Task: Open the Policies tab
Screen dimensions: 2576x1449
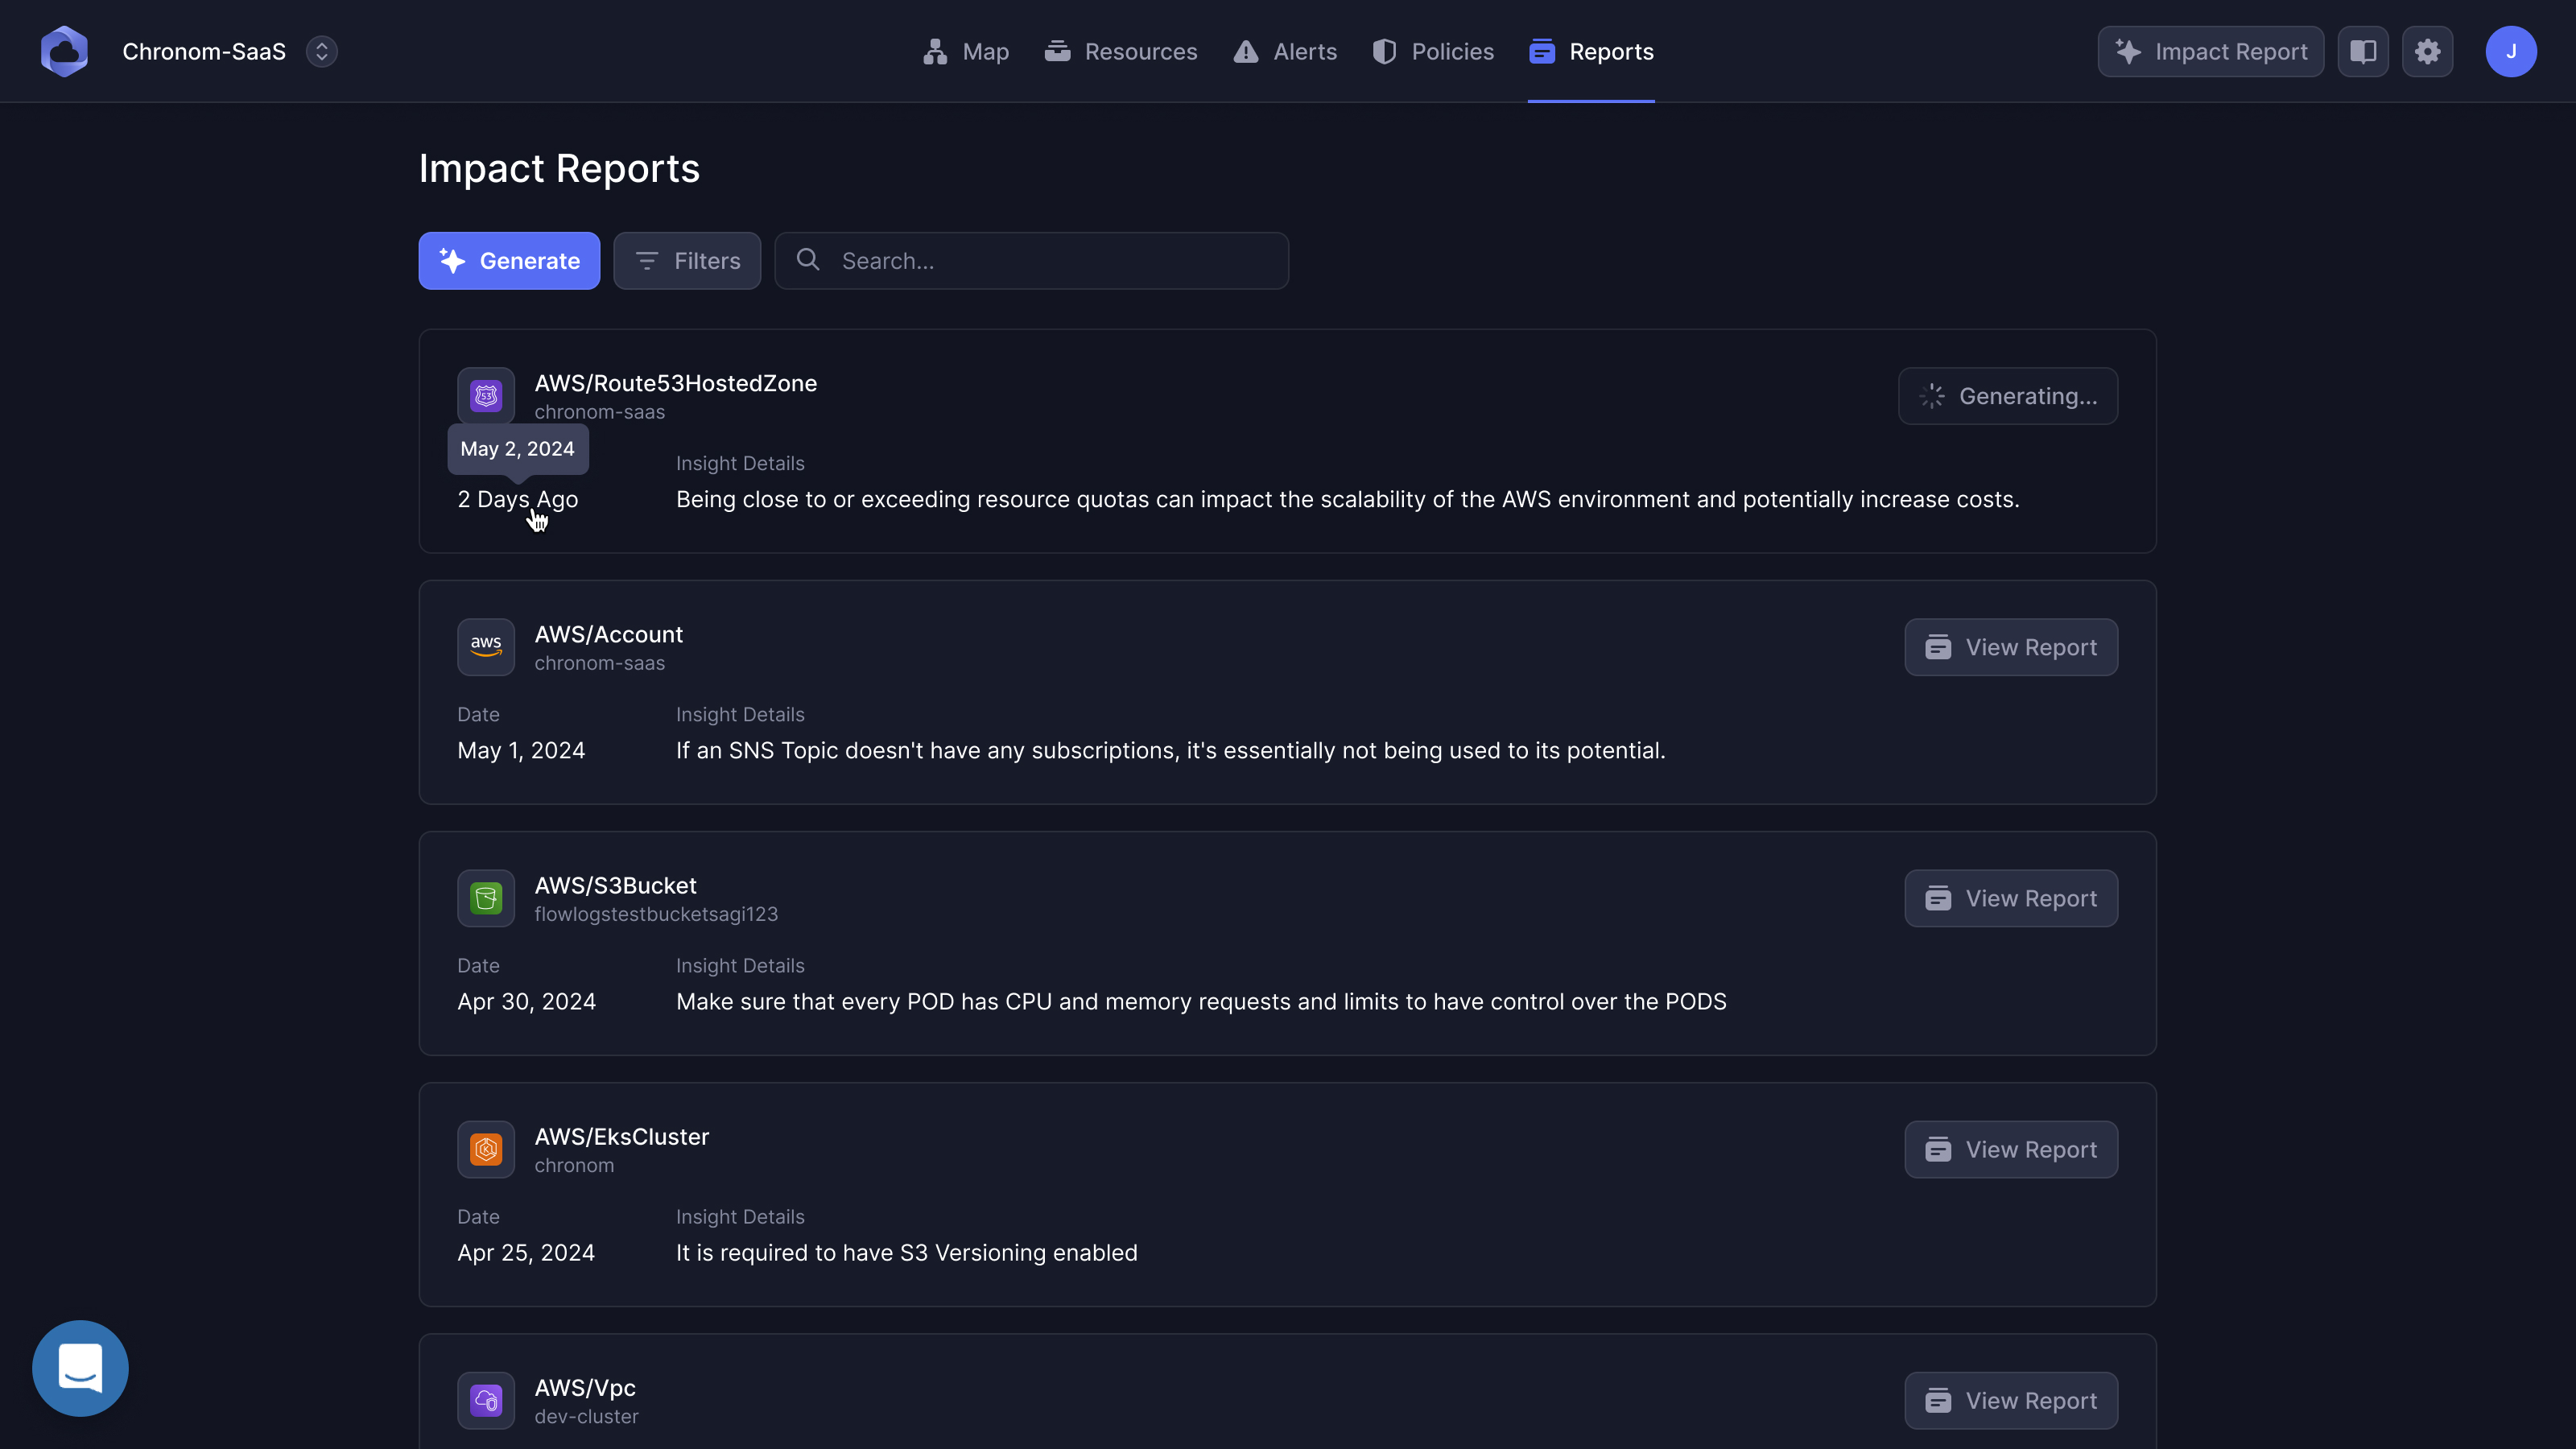Action: click(1433, 51)
